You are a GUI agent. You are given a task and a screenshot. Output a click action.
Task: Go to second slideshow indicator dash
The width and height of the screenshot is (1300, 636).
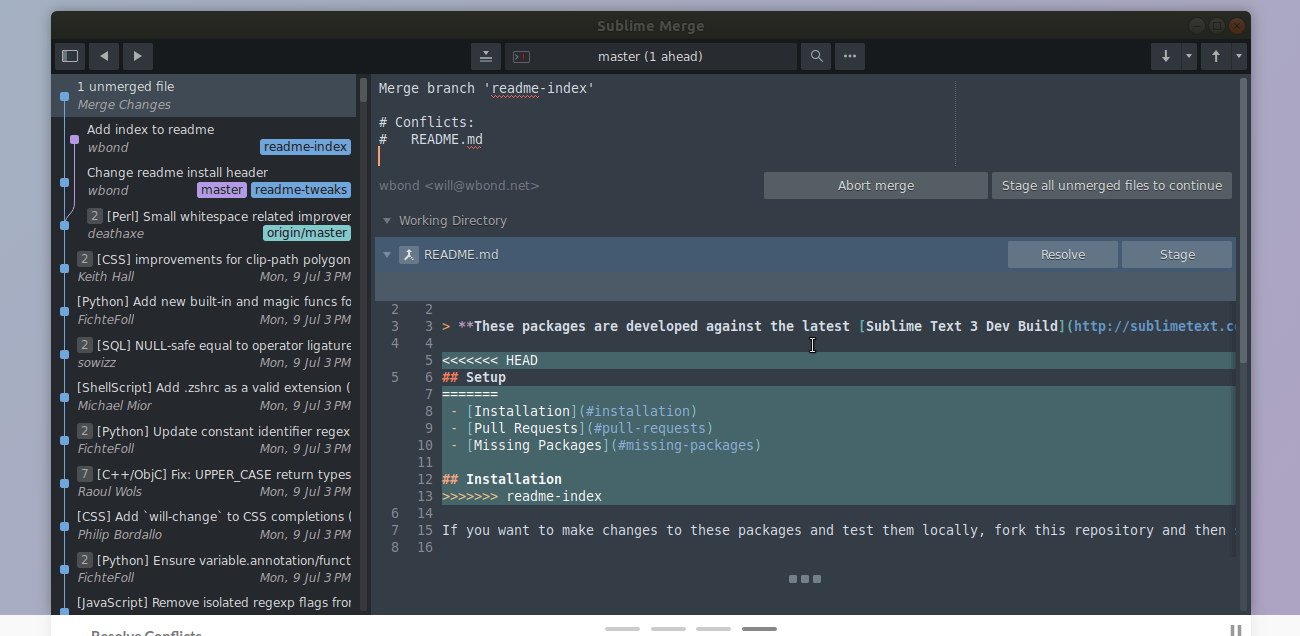coord(668,629)
